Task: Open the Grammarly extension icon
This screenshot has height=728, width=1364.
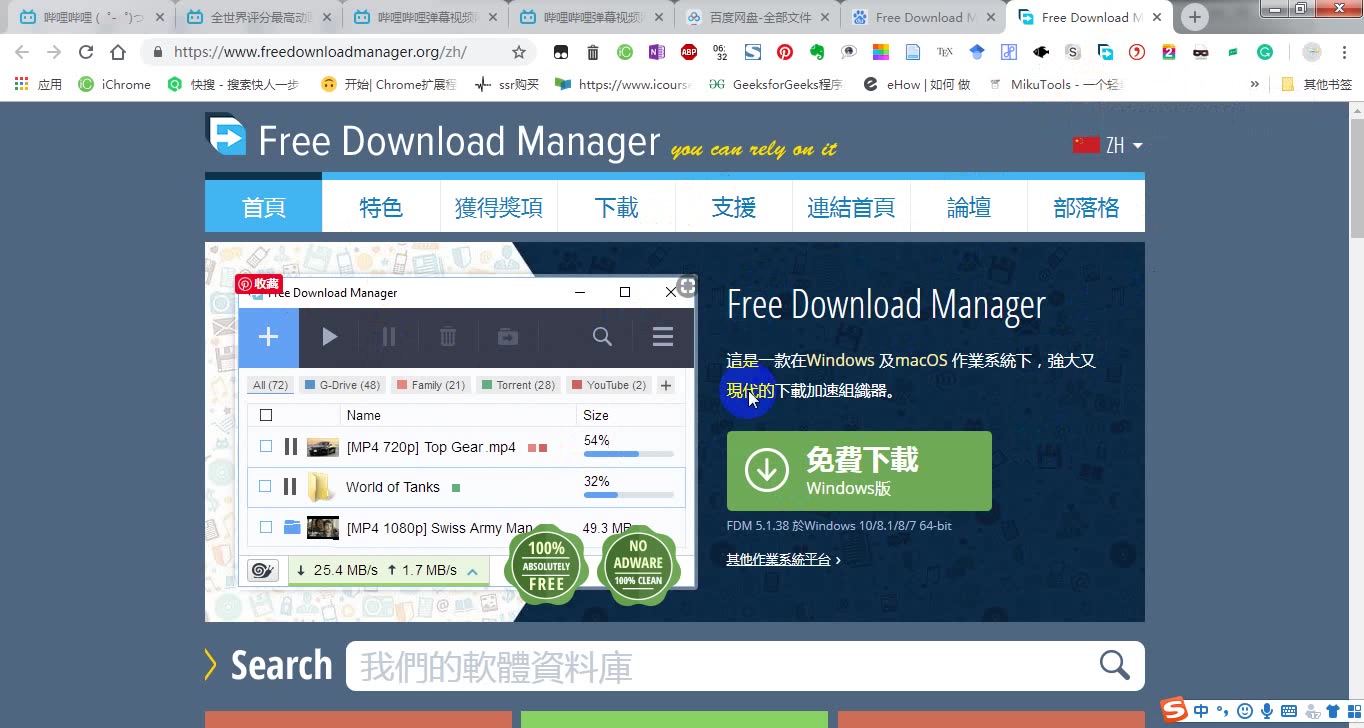Action: coord(1265,52)
